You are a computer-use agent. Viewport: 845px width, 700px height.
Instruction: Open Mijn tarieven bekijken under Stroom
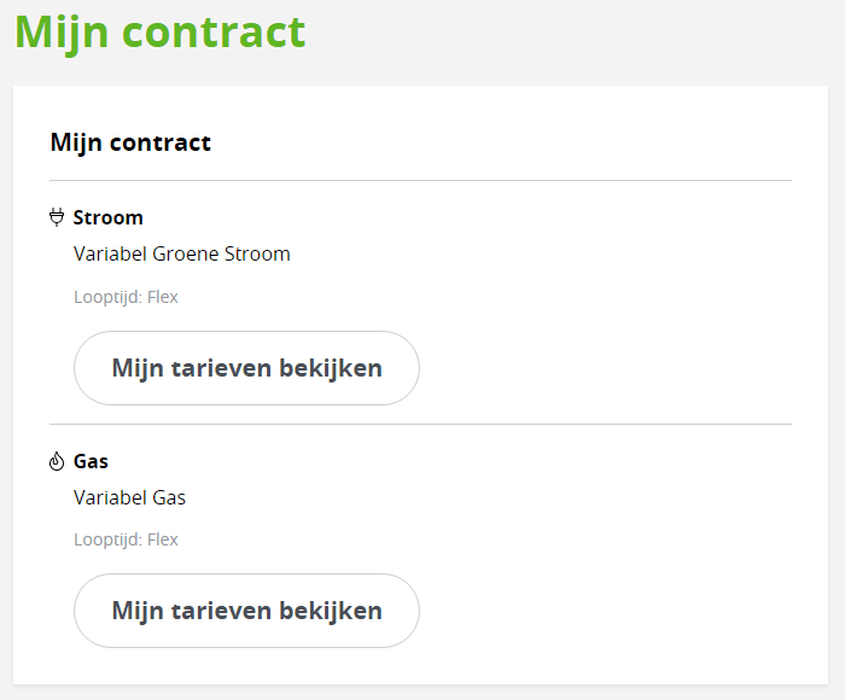247,368
